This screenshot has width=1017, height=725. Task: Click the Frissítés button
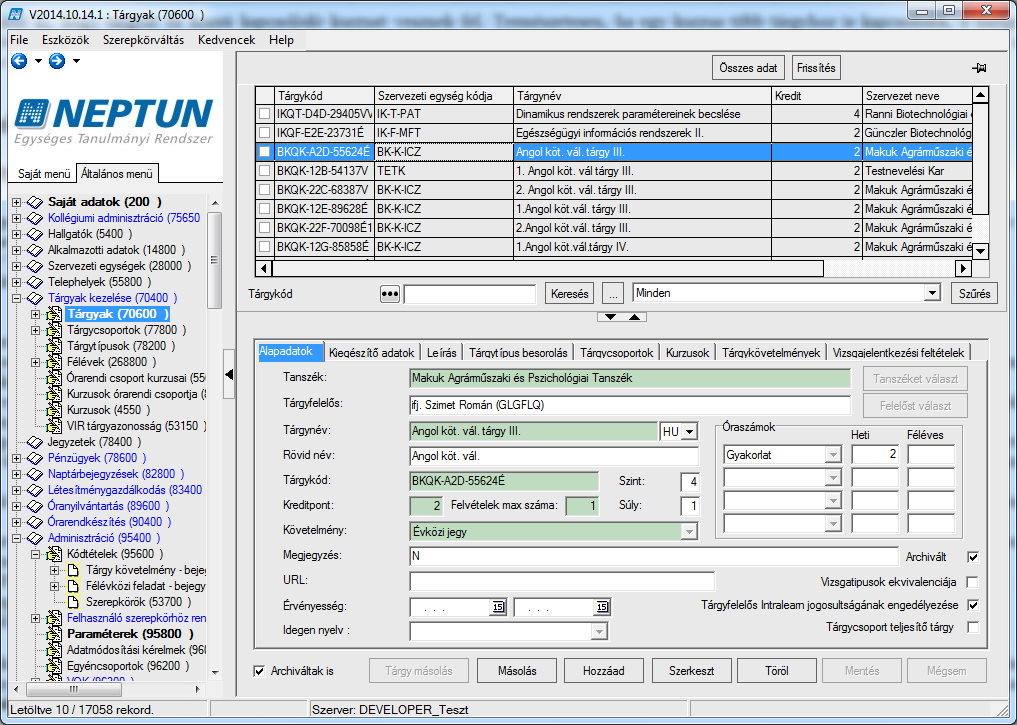816,68
